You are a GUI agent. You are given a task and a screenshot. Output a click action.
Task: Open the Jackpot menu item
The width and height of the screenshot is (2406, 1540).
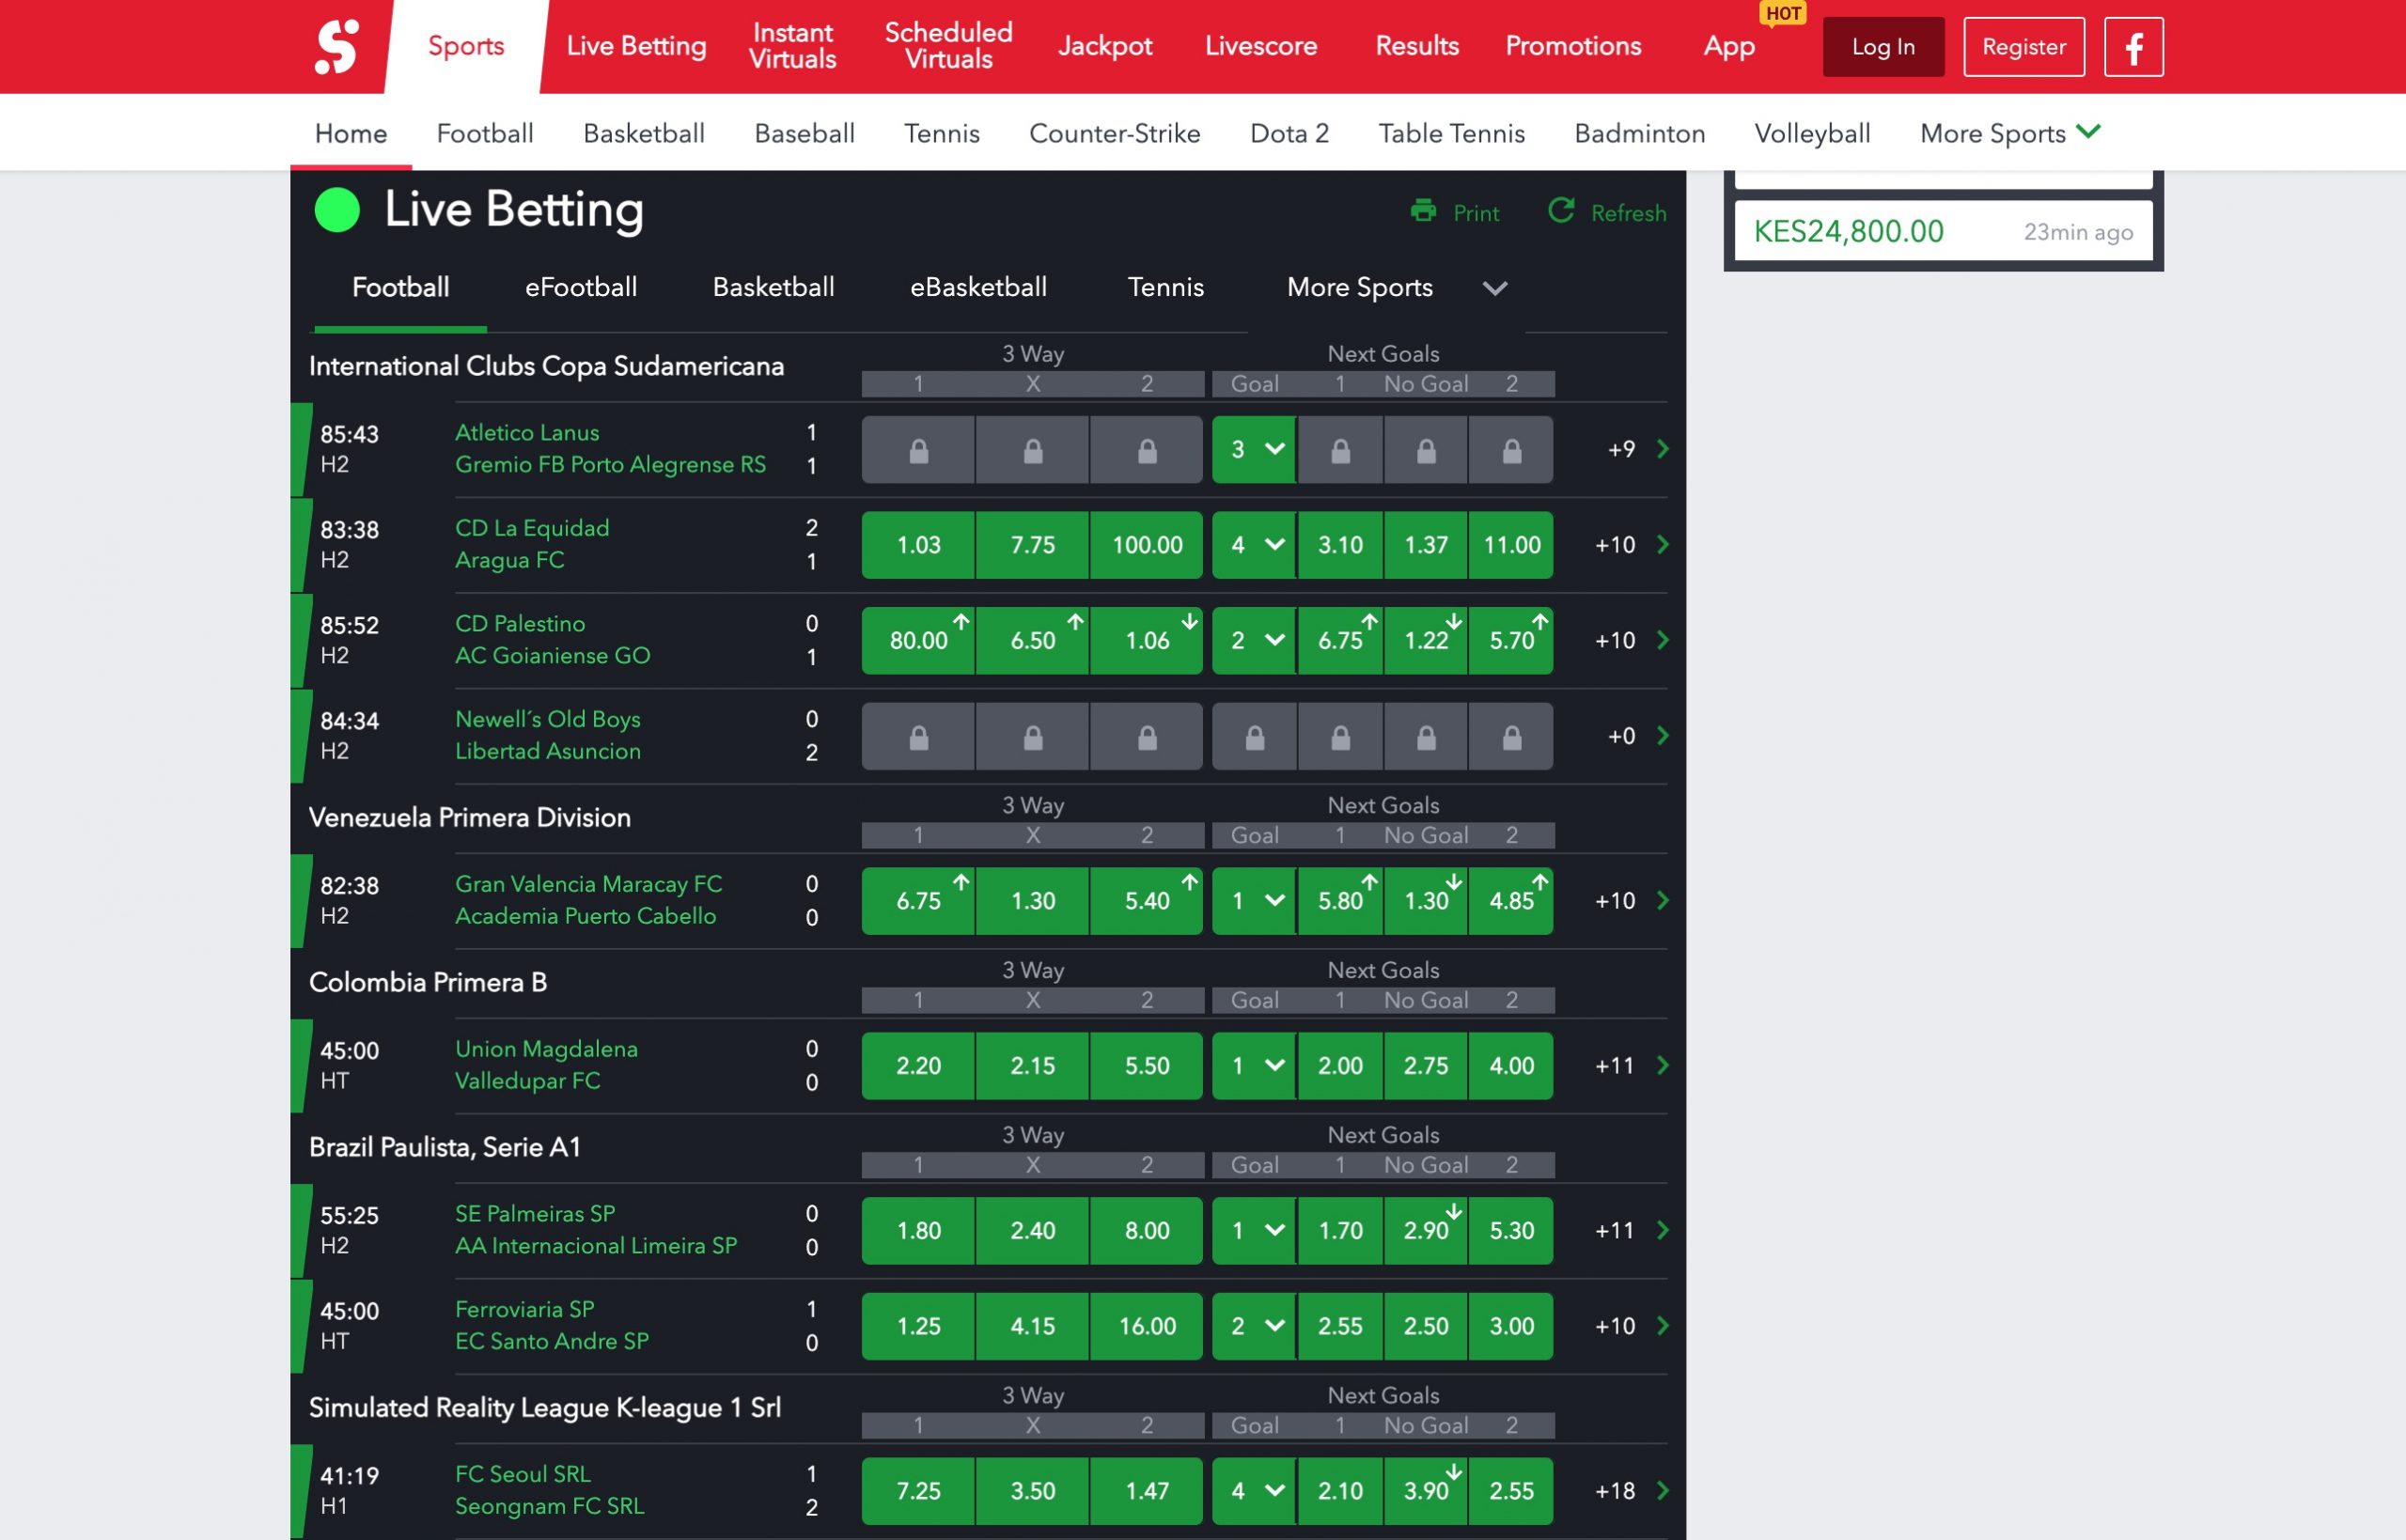pyautogui.click(x=1105, y=46)
